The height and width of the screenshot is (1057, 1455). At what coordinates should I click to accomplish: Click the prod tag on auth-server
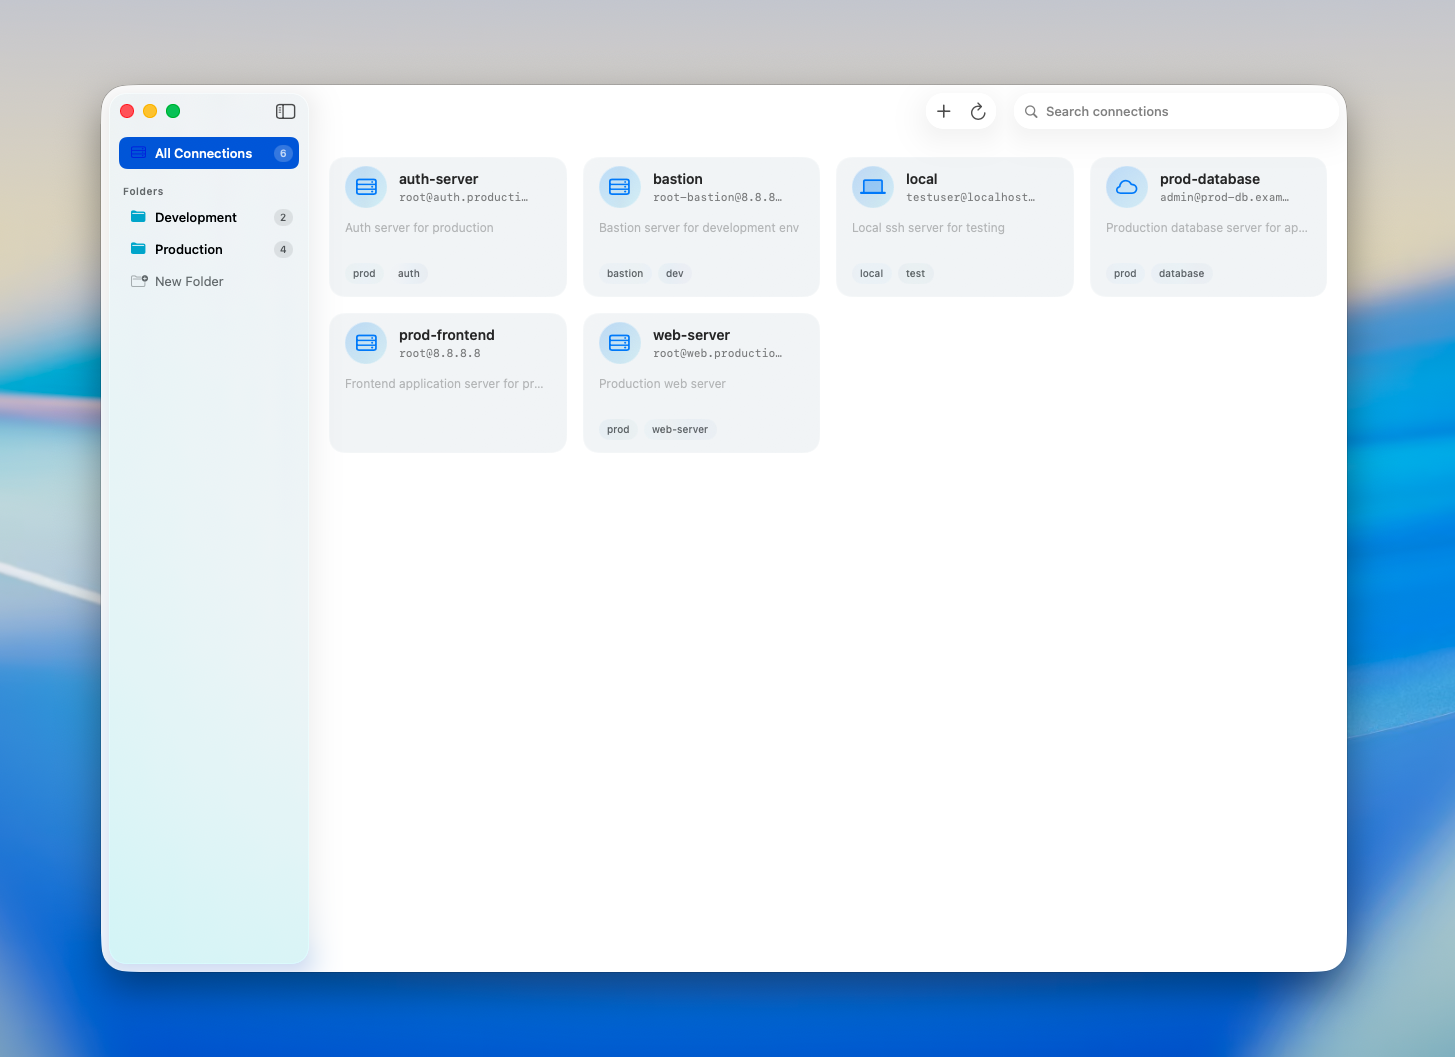pyautogui.click(x=364, y=273)
